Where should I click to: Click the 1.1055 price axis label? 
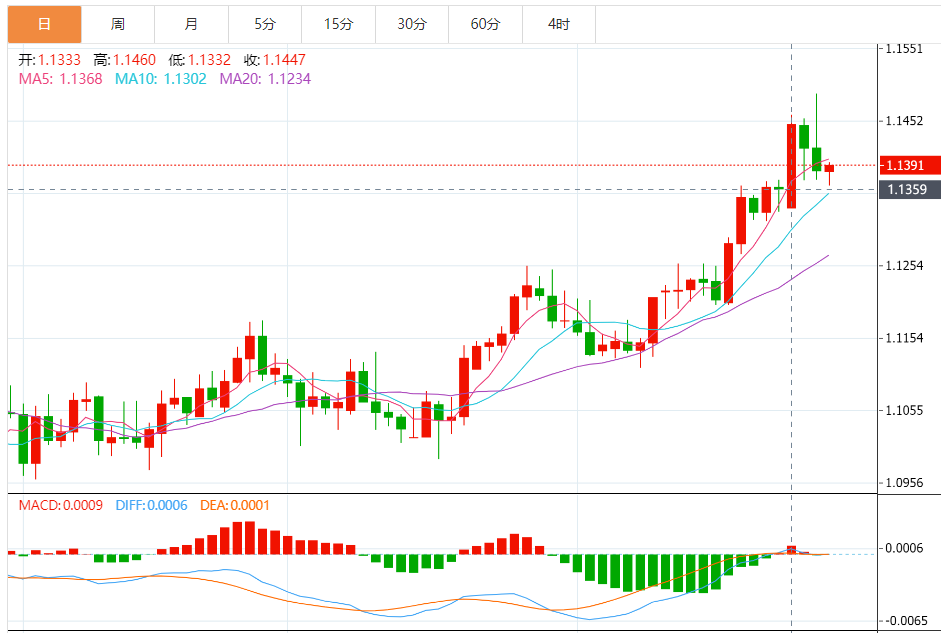(x=904, y=411)
